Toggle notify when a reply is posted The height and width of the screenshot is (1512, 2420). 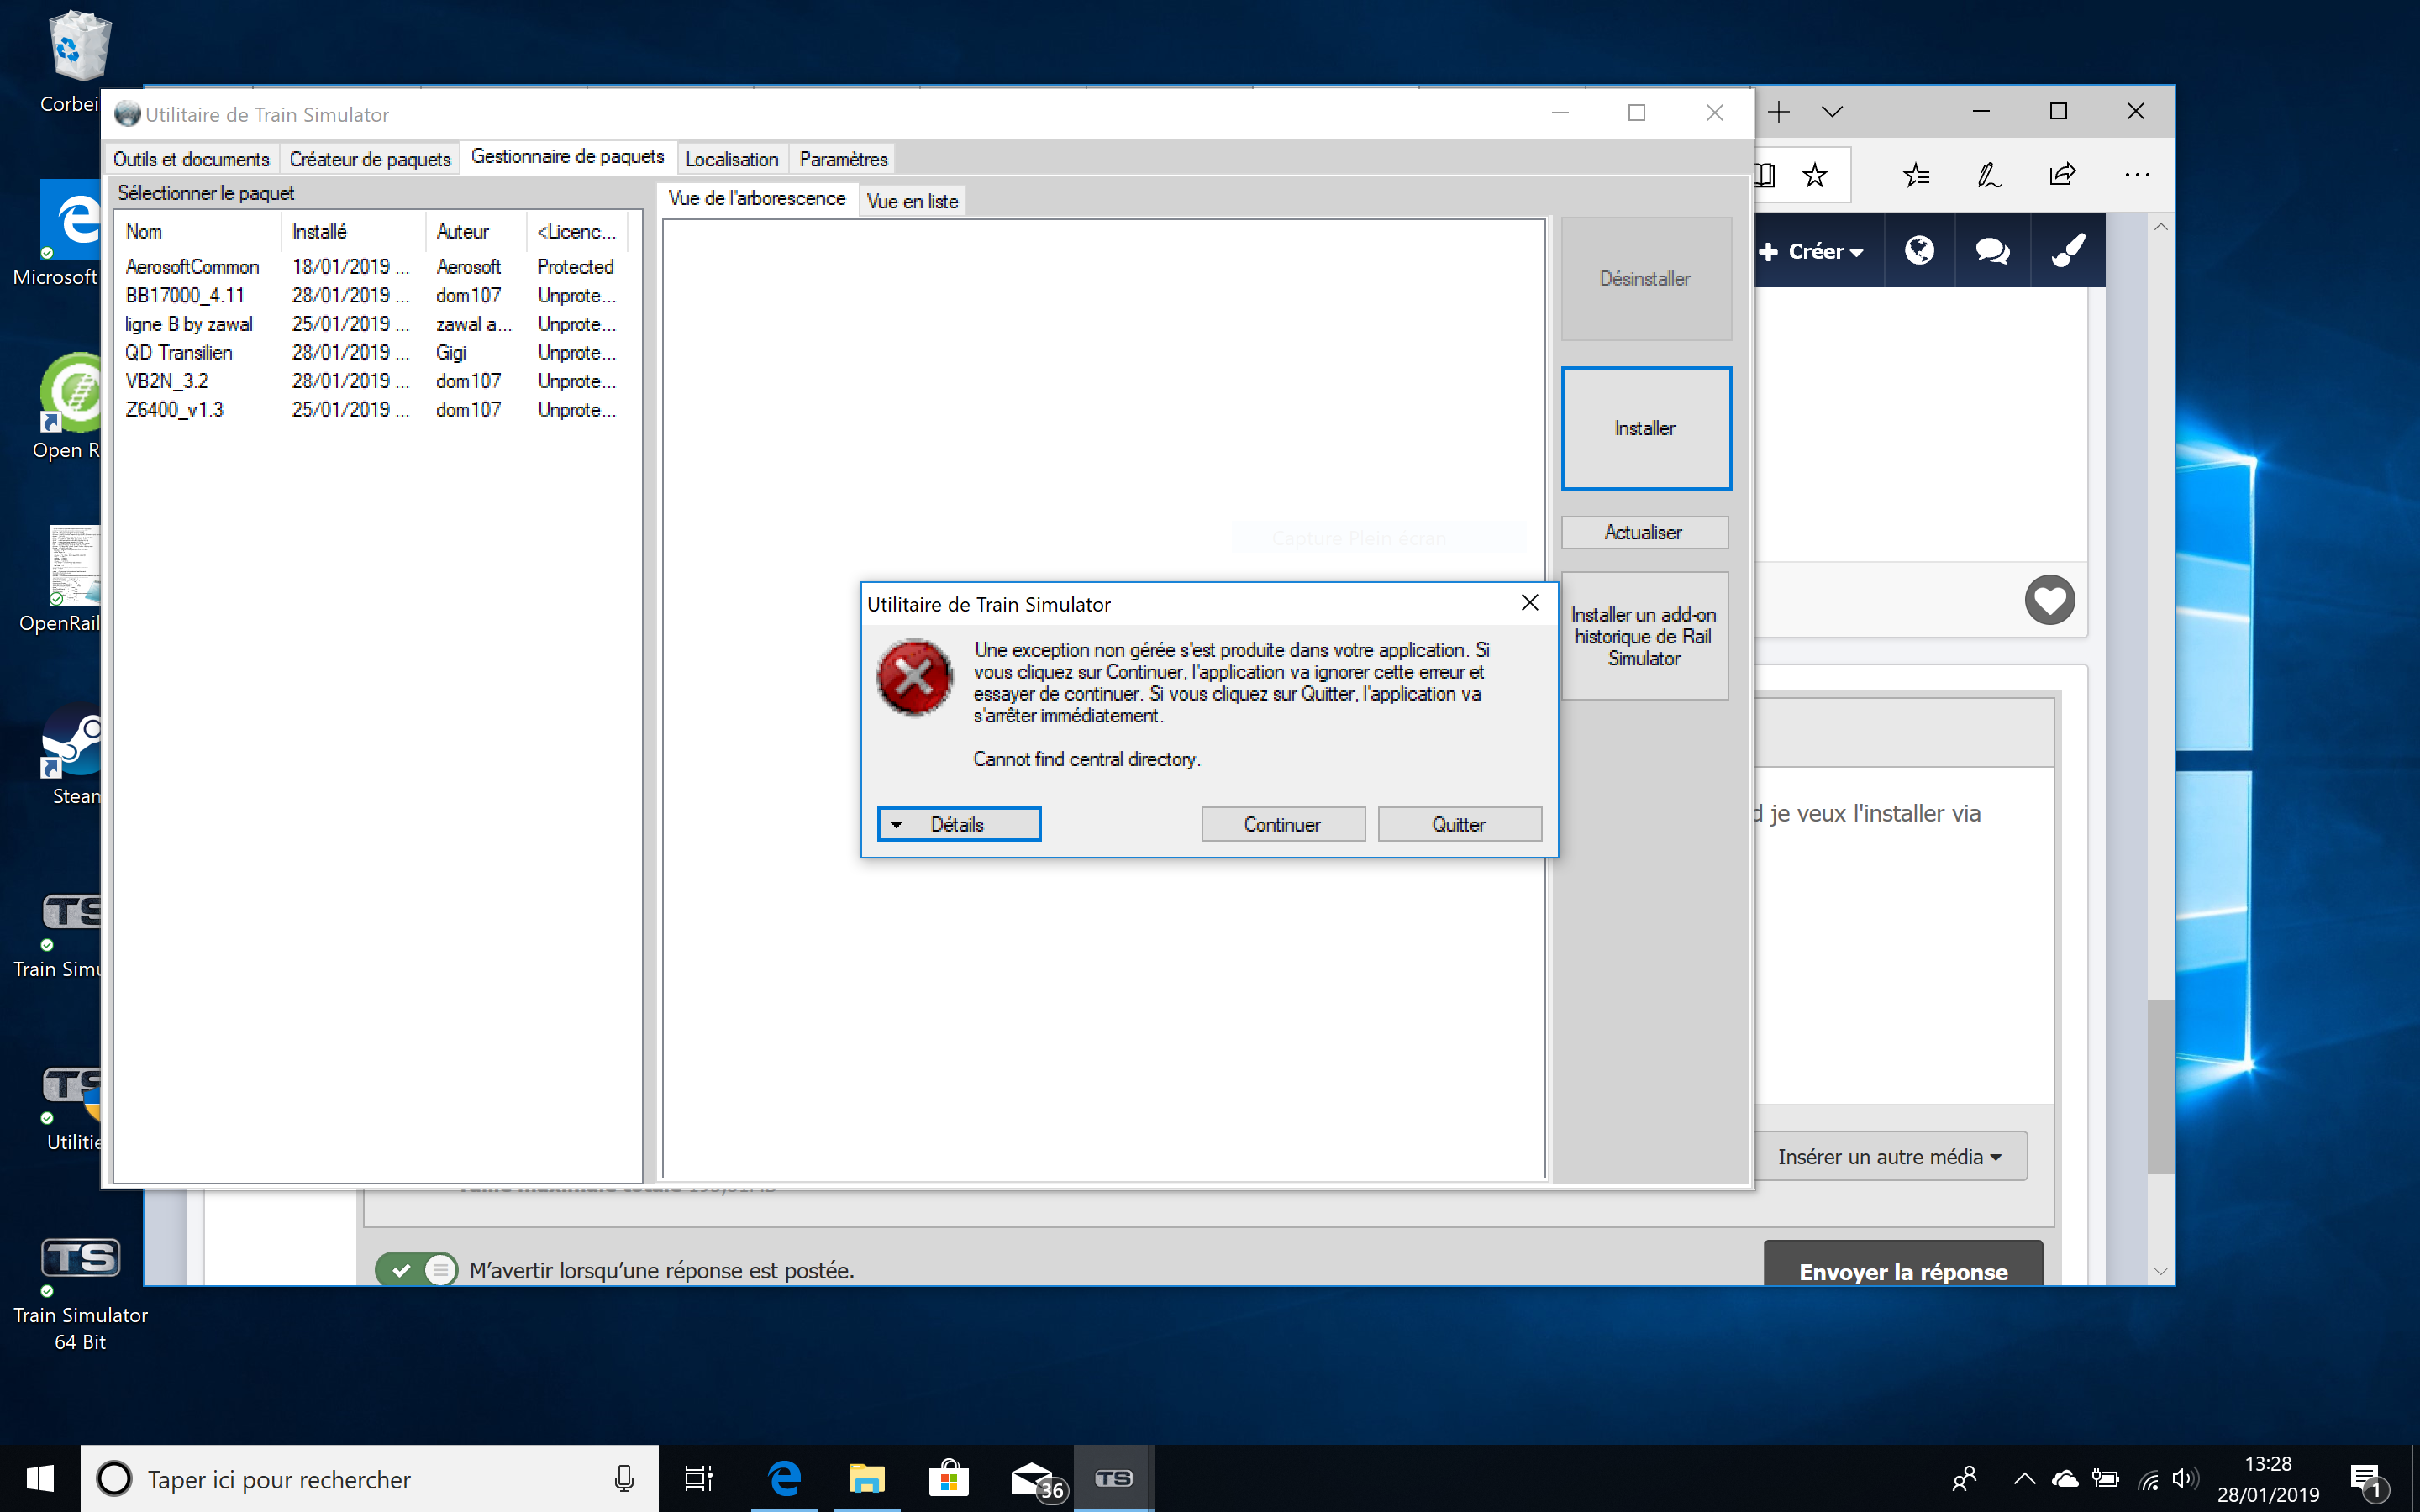(x=416, y=1270)
